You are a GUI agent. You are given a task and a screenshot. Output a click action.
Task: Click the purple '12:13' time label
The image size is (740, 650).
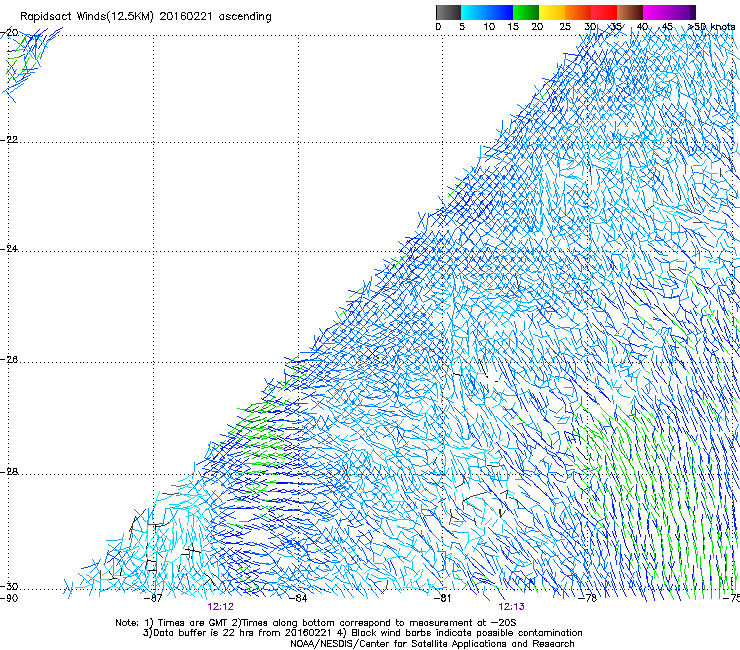pos(512,607)
